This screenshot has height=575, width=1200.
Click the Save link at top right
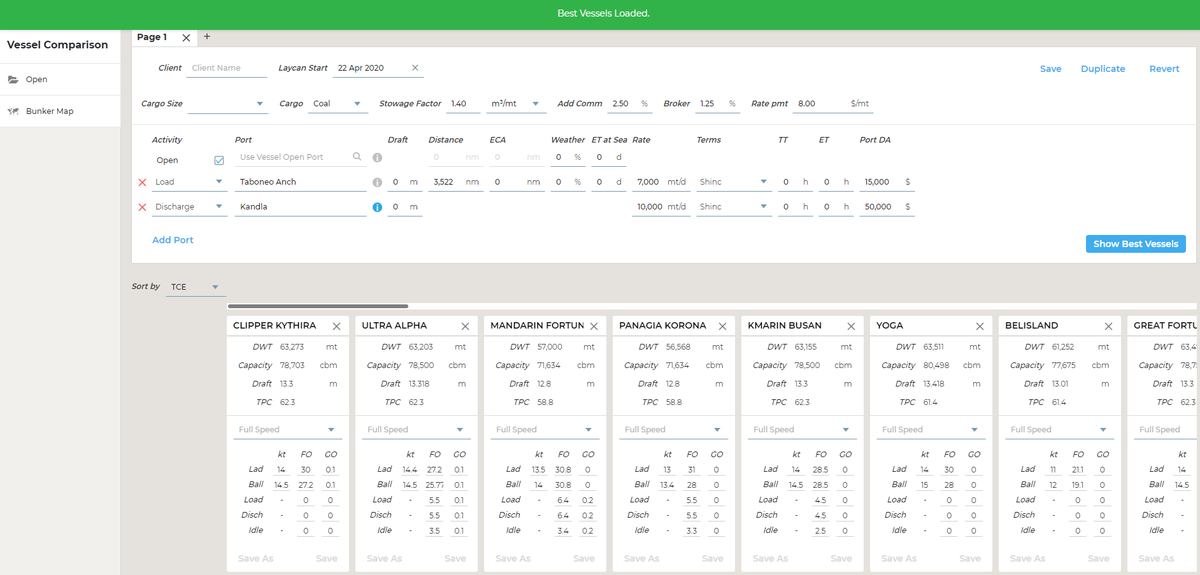[1050, 69]
